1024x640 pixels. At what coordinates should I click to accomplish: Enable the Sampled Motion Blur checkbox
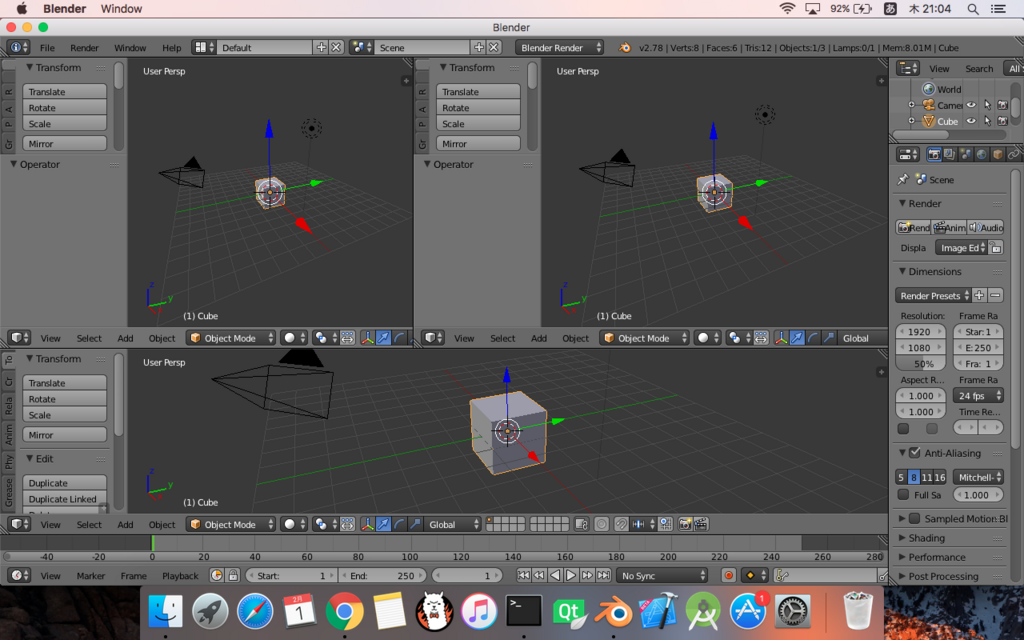coord(915,519)
